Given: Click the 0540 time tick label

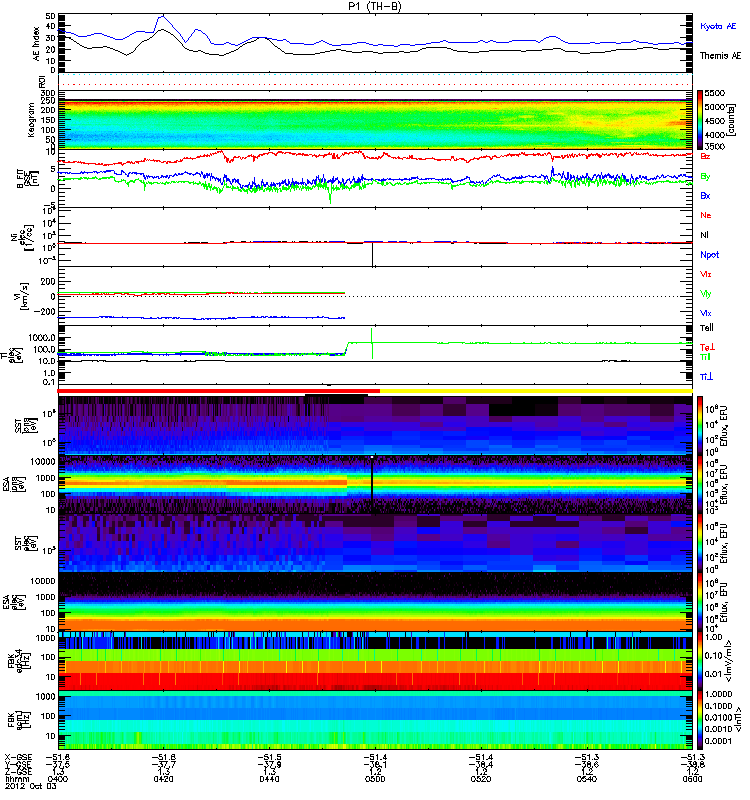Looking at the screenshot, I should click(587, 779).
